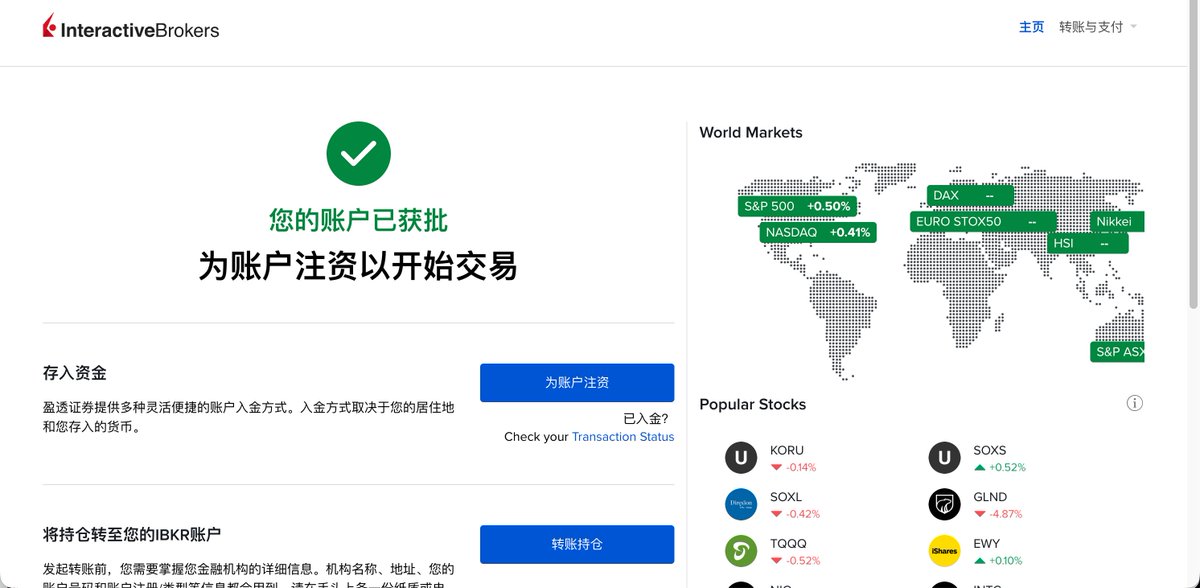1200x588 pixels.
Task: Click the GLND stock icon
Action: 944,504
